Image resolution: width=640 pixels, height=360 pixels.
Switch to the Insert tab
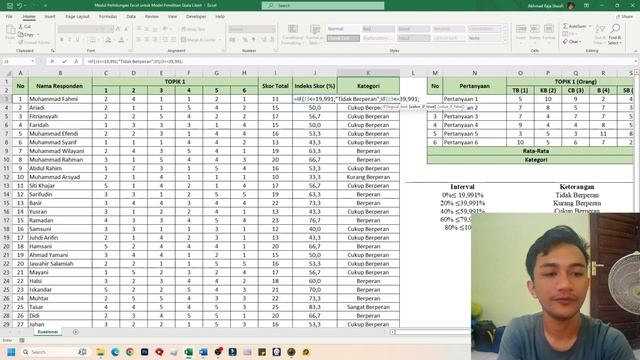click(50, 17)
